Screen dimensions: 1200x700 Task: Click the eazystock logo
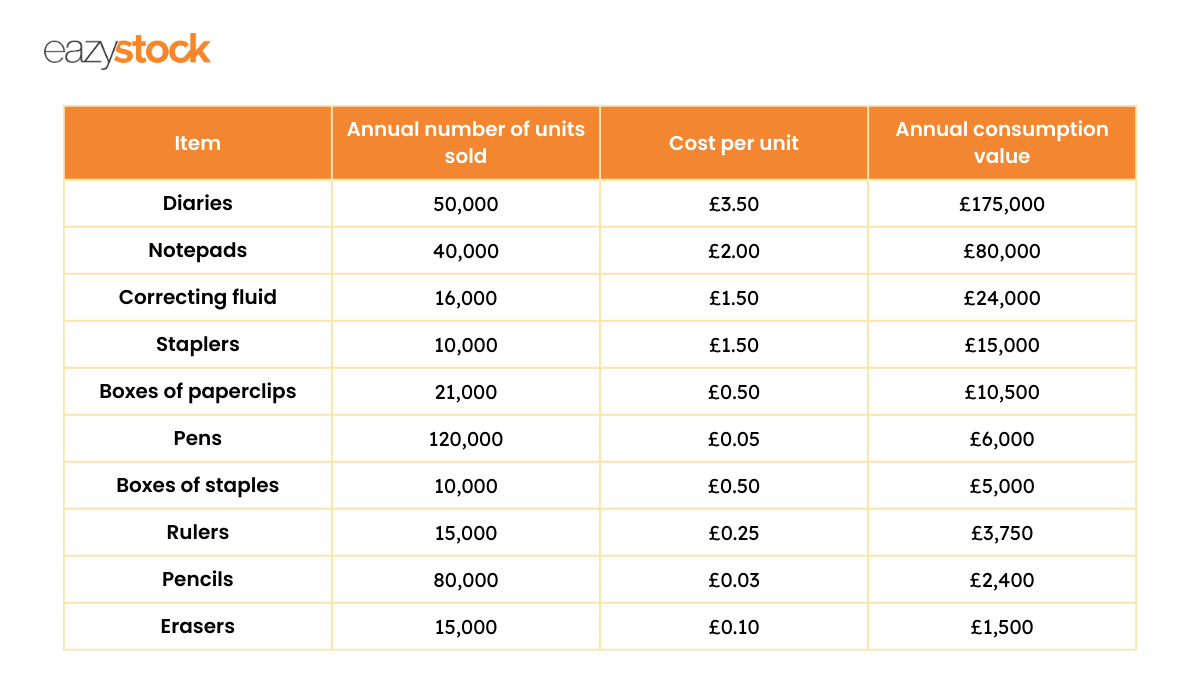tap(127, 51)
